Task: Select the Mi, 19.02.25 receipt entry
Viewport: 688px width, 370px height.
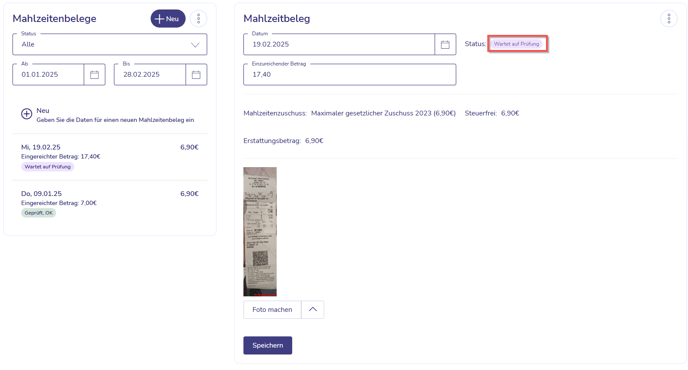Action: coord(110,157)
